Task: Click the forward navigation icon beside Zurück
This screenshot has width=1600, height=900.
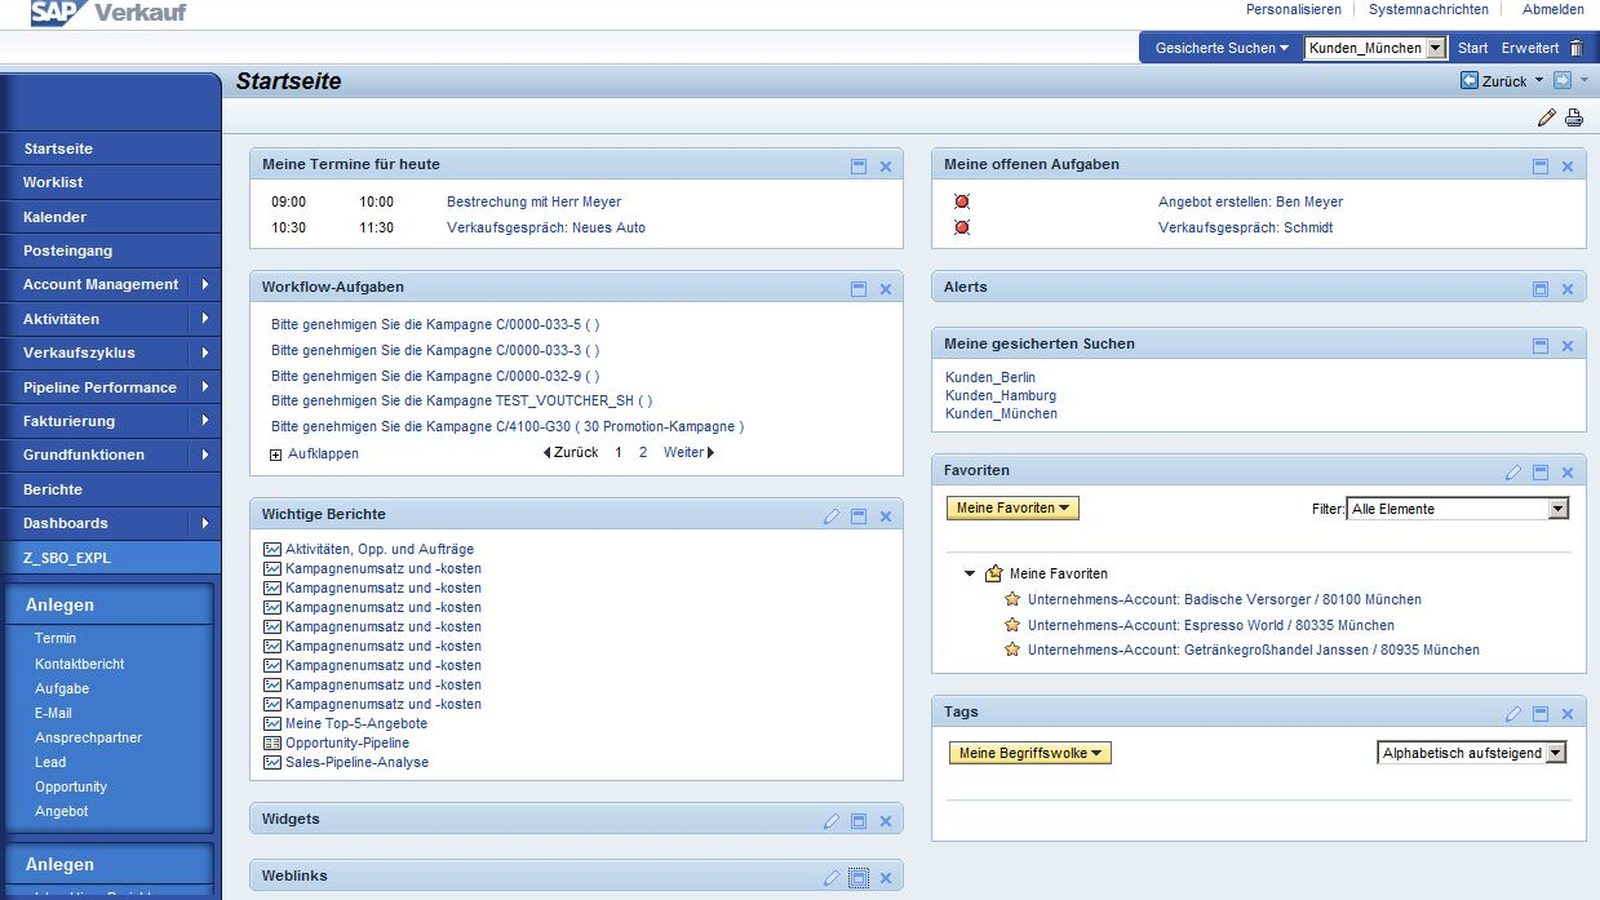Action: 1563,80
